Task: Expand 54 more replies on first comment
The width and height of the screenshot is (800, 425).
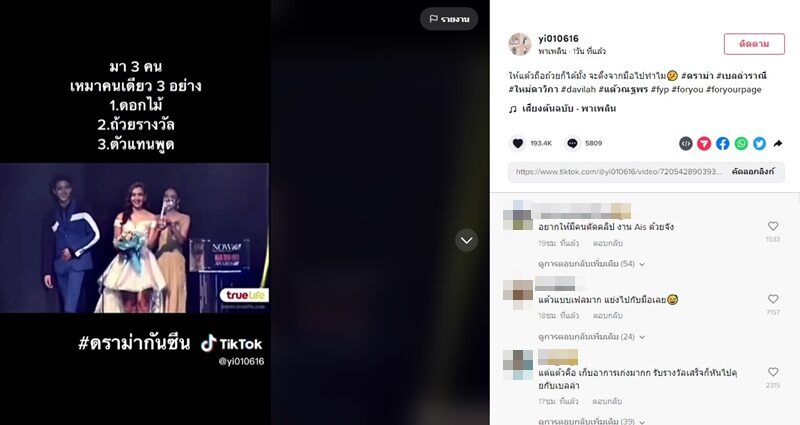Action: click(x=591, y=264)
